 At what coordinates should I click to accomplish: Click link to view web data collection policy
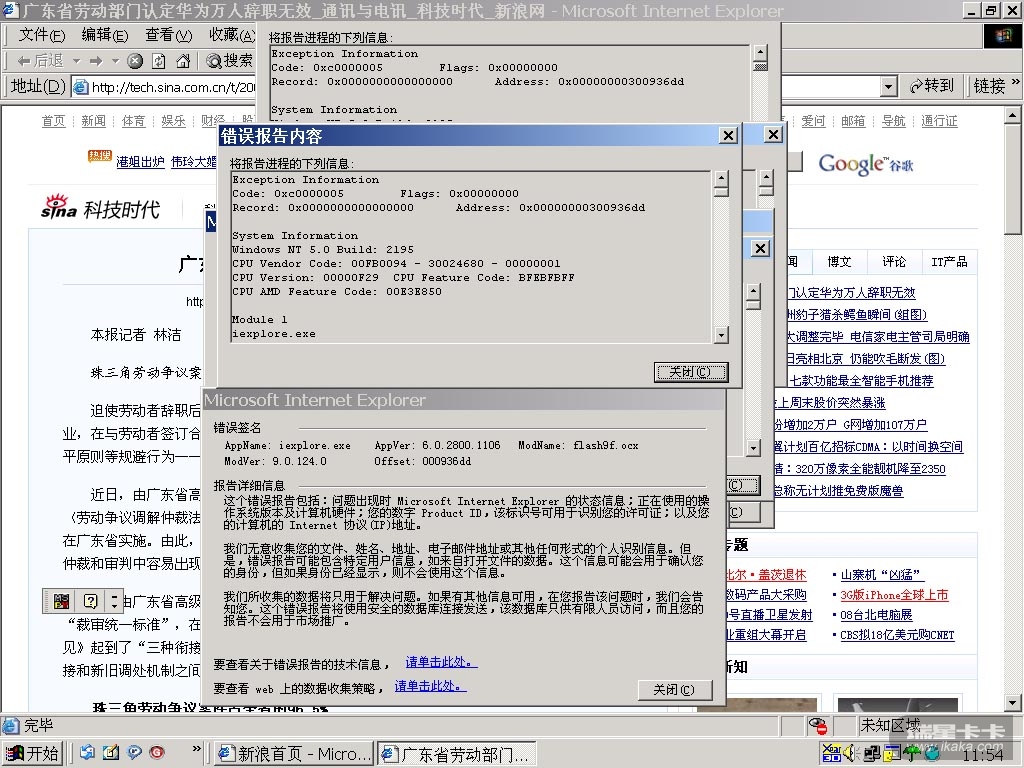point(430,686)
